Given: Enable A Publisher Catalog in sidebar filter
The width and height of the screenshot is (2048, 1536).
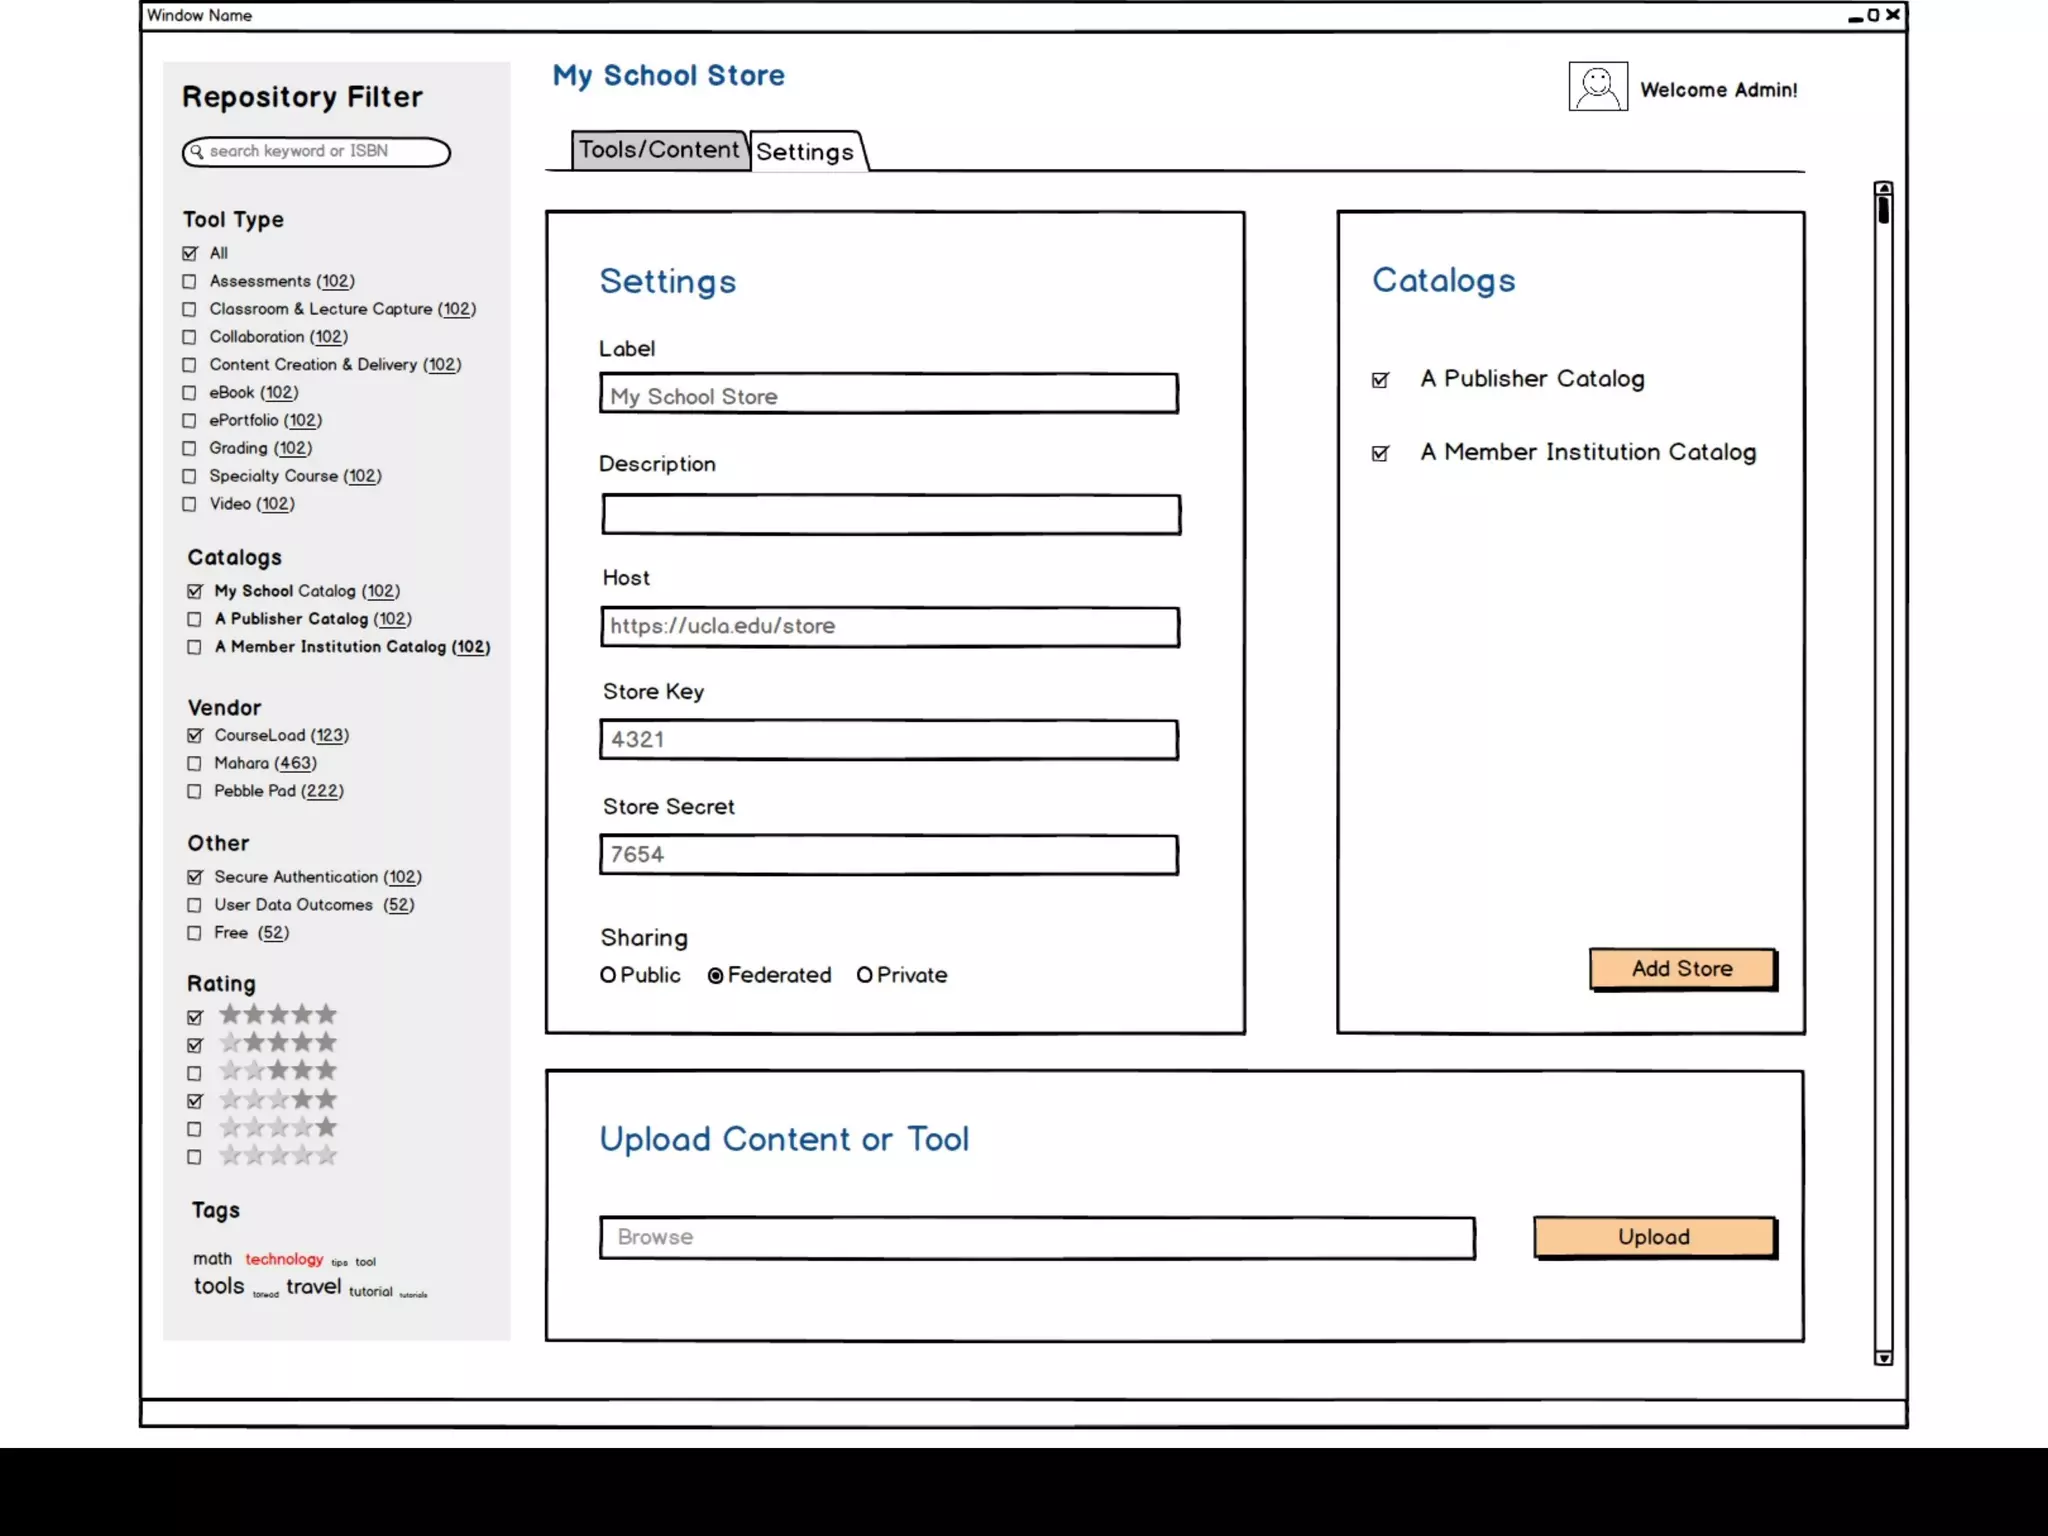Looking at the screenshot, I should pyautogui.click(x=195, y=620).
